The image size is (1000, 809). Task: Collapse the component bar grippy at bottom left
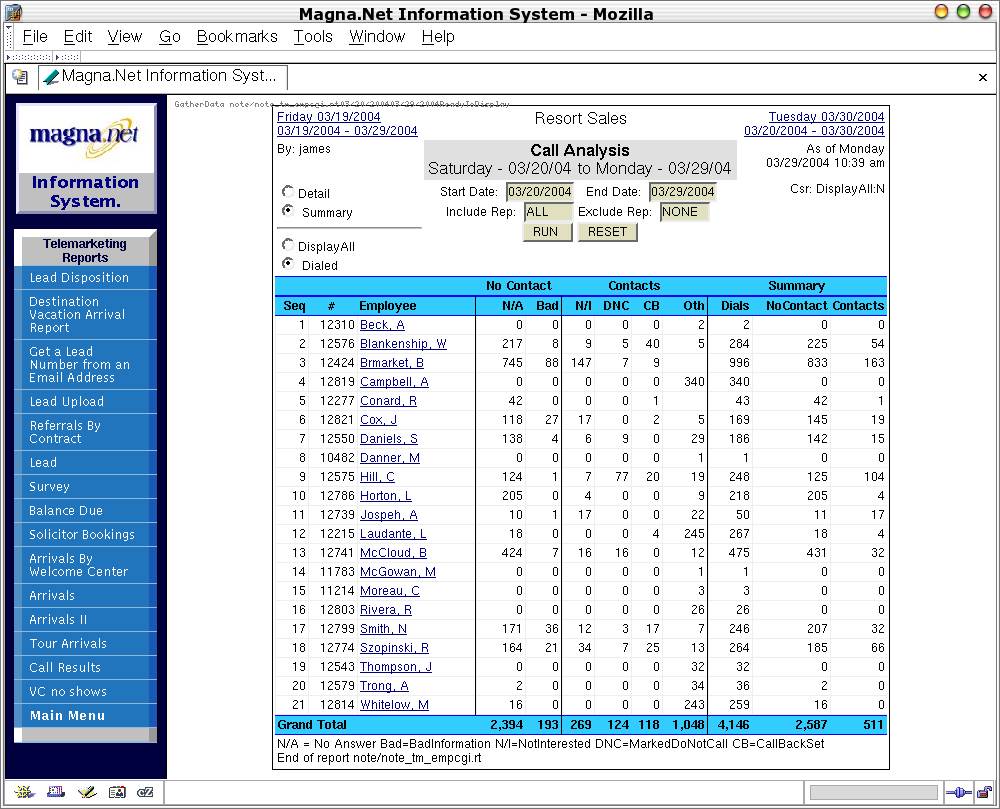5,791
